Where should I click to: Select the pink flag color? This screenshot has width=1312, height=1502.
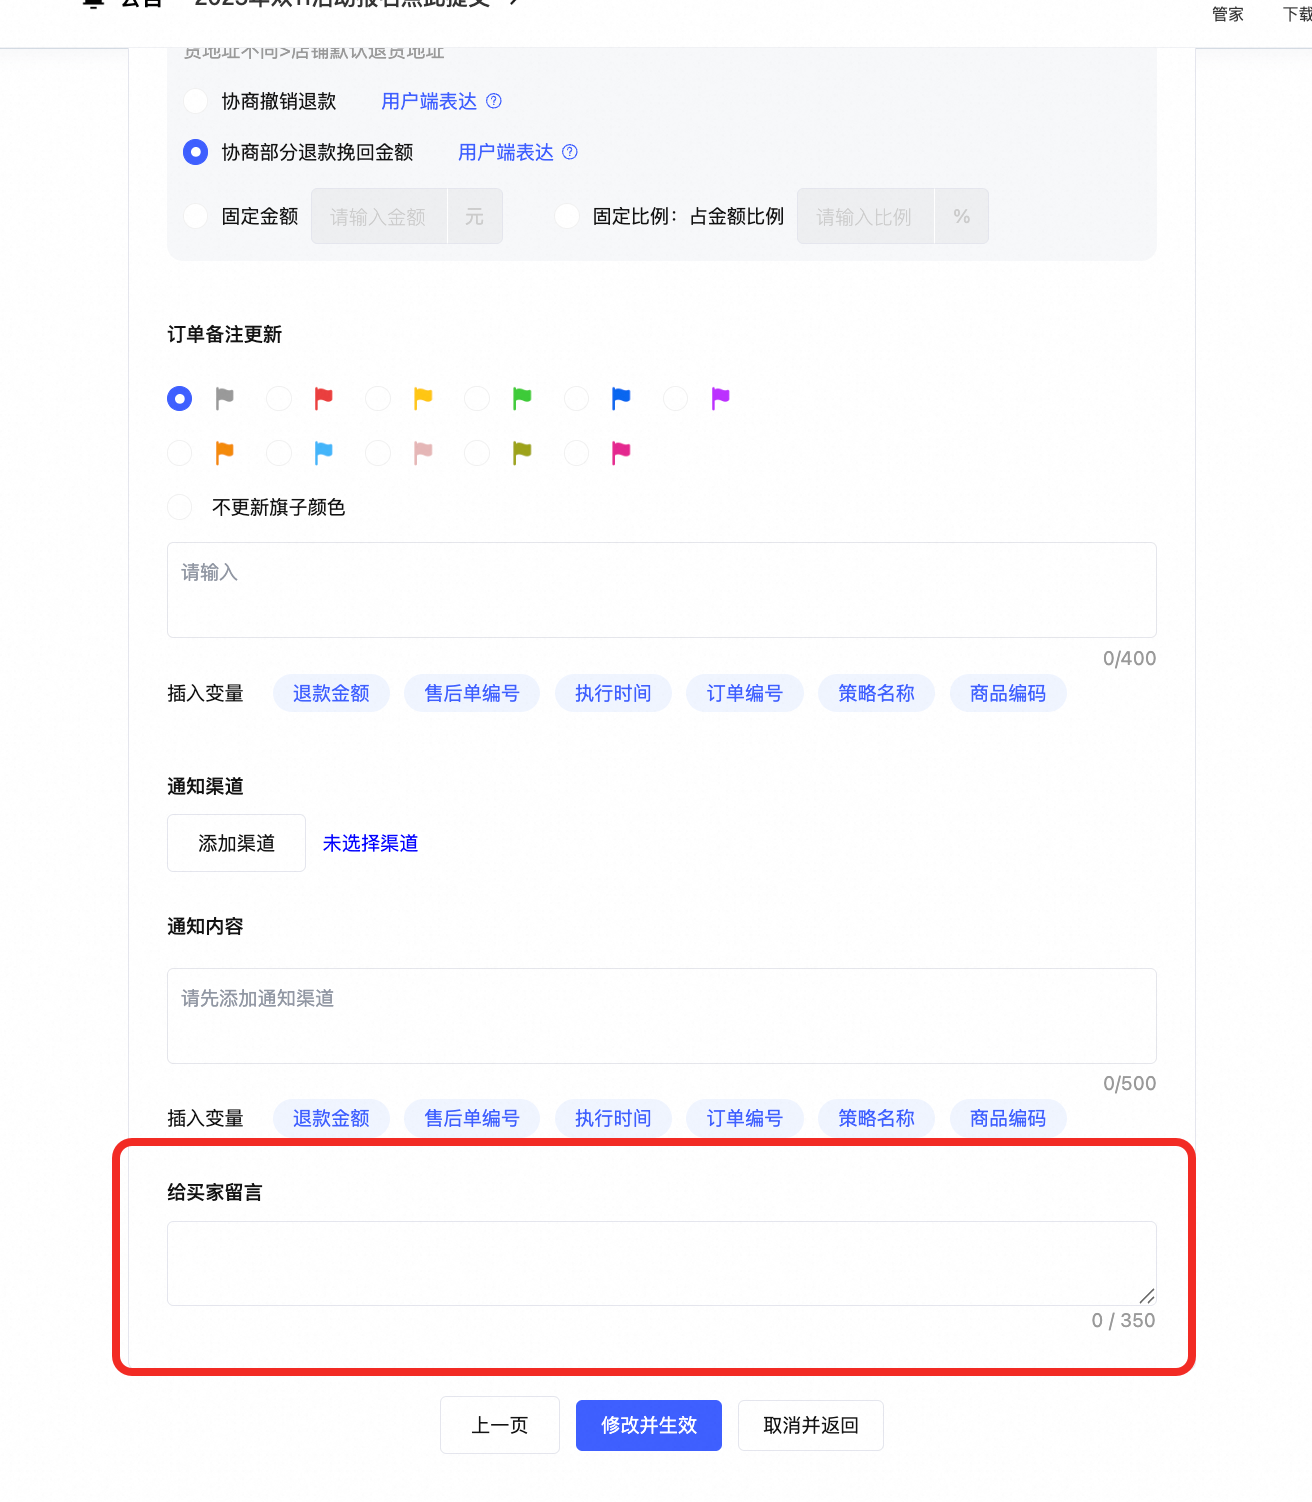tap(377, 452)
